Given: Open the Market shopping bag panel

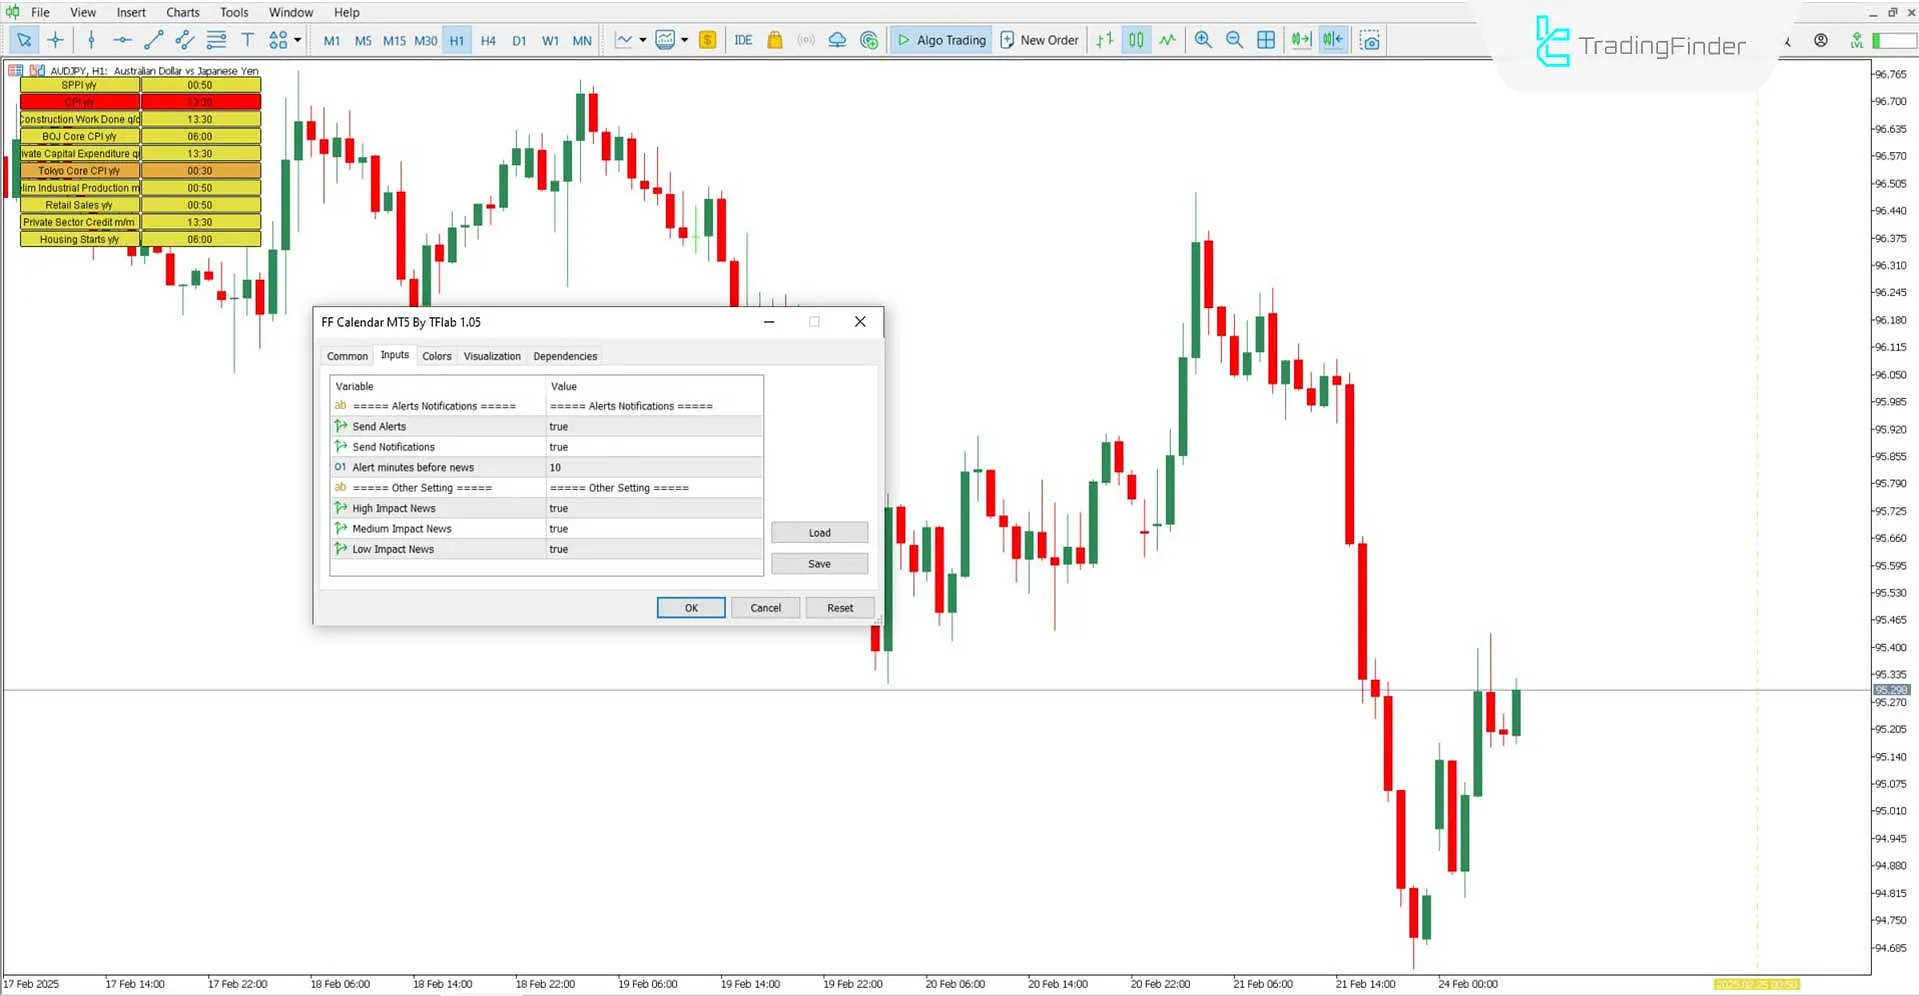Looking at the screenshot, I should pos(775,40).
